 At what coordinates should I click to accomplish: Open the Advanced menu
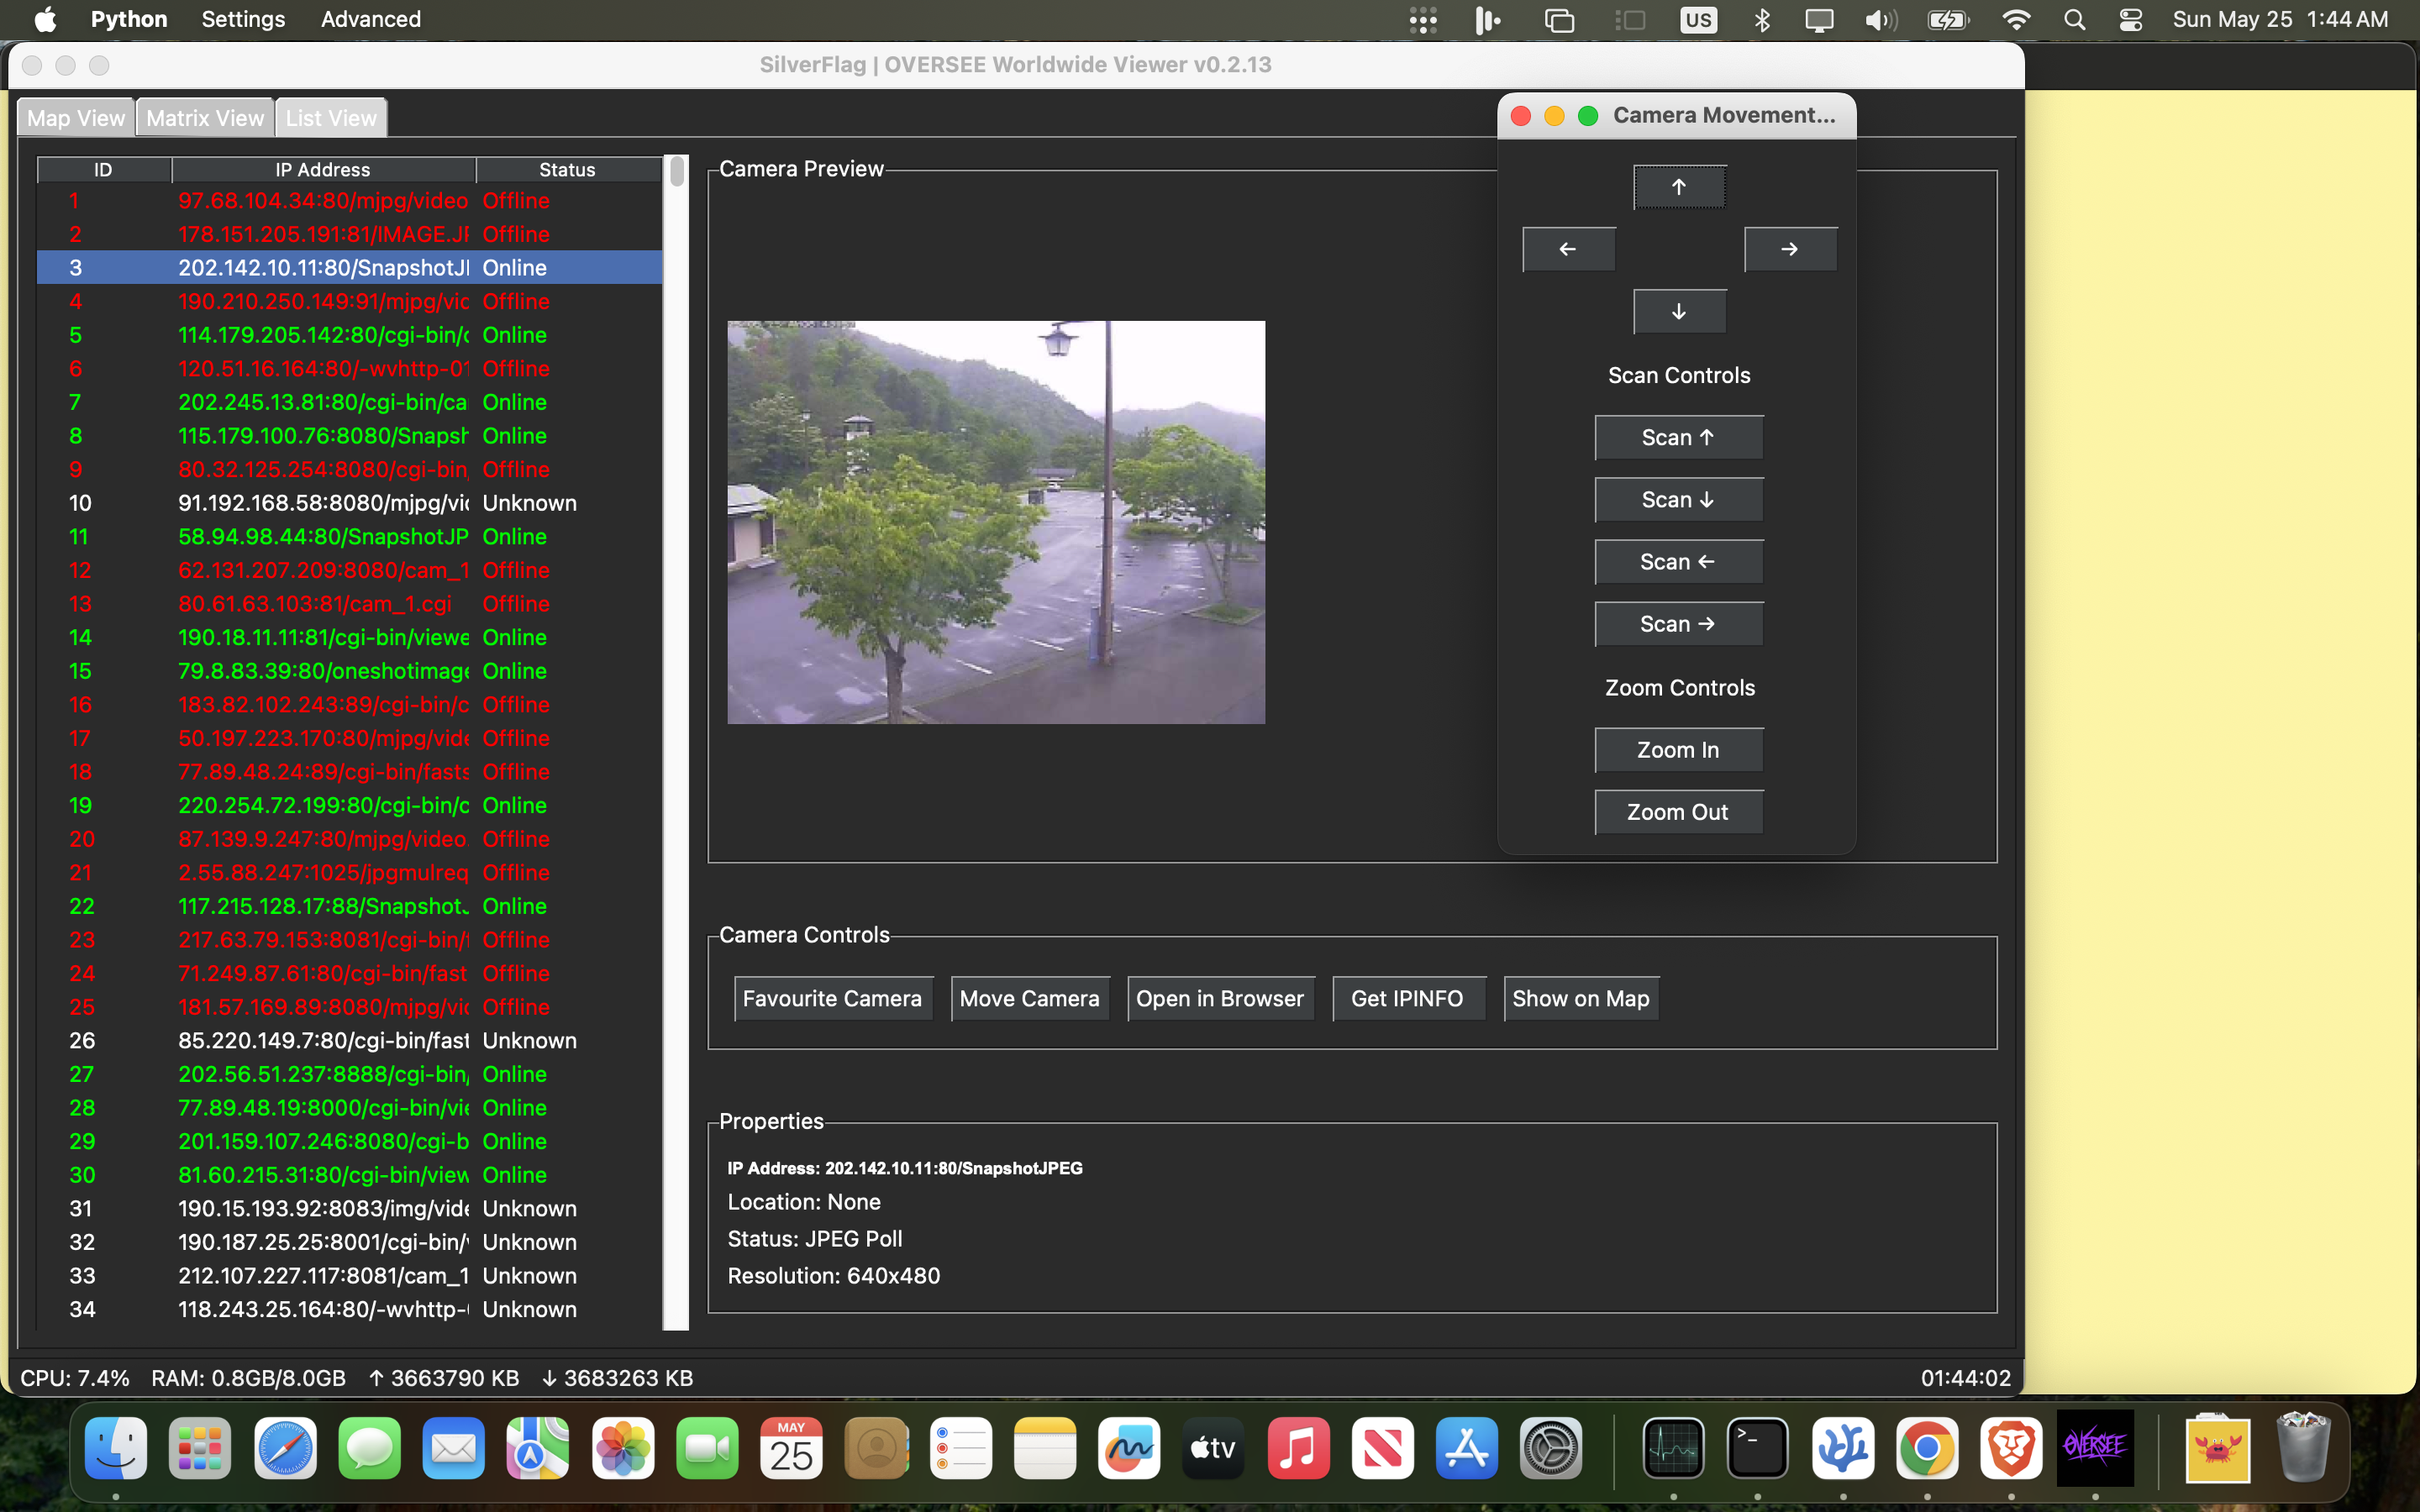[x=371, y=19]
